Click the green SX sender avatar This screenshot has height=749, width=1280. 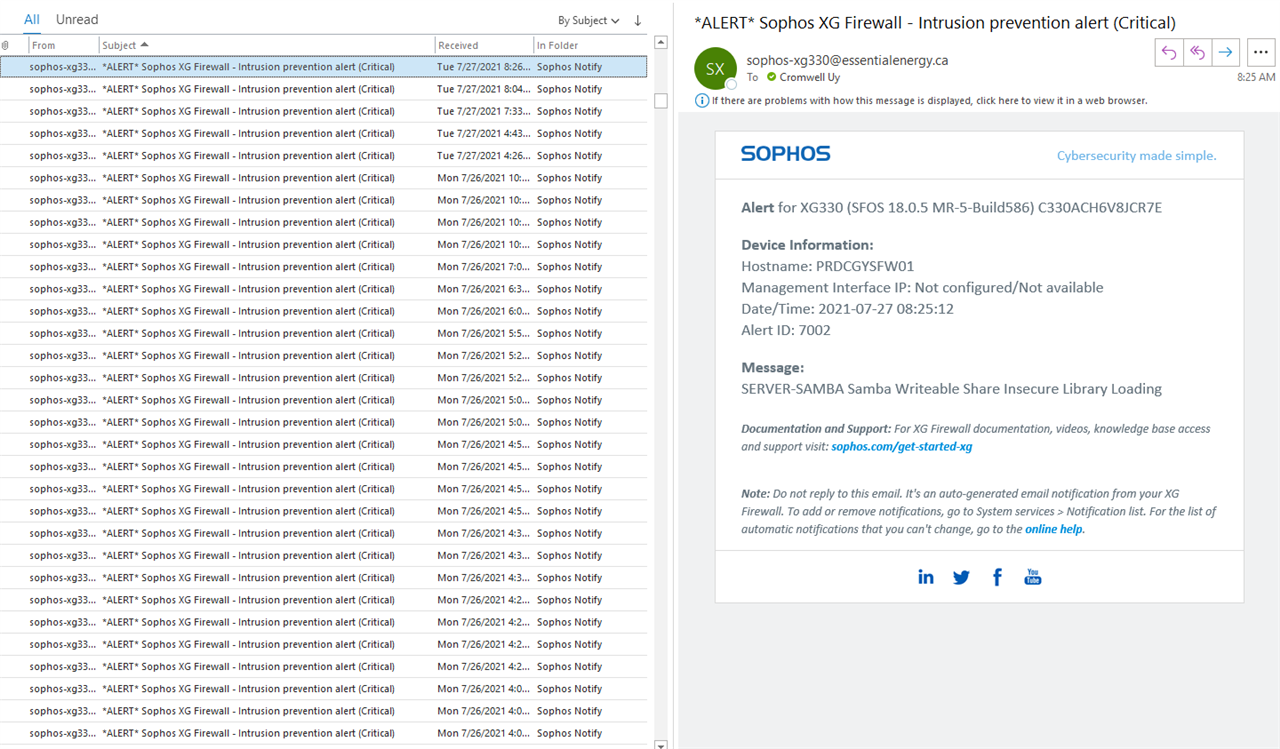click(x=715, y=68)
